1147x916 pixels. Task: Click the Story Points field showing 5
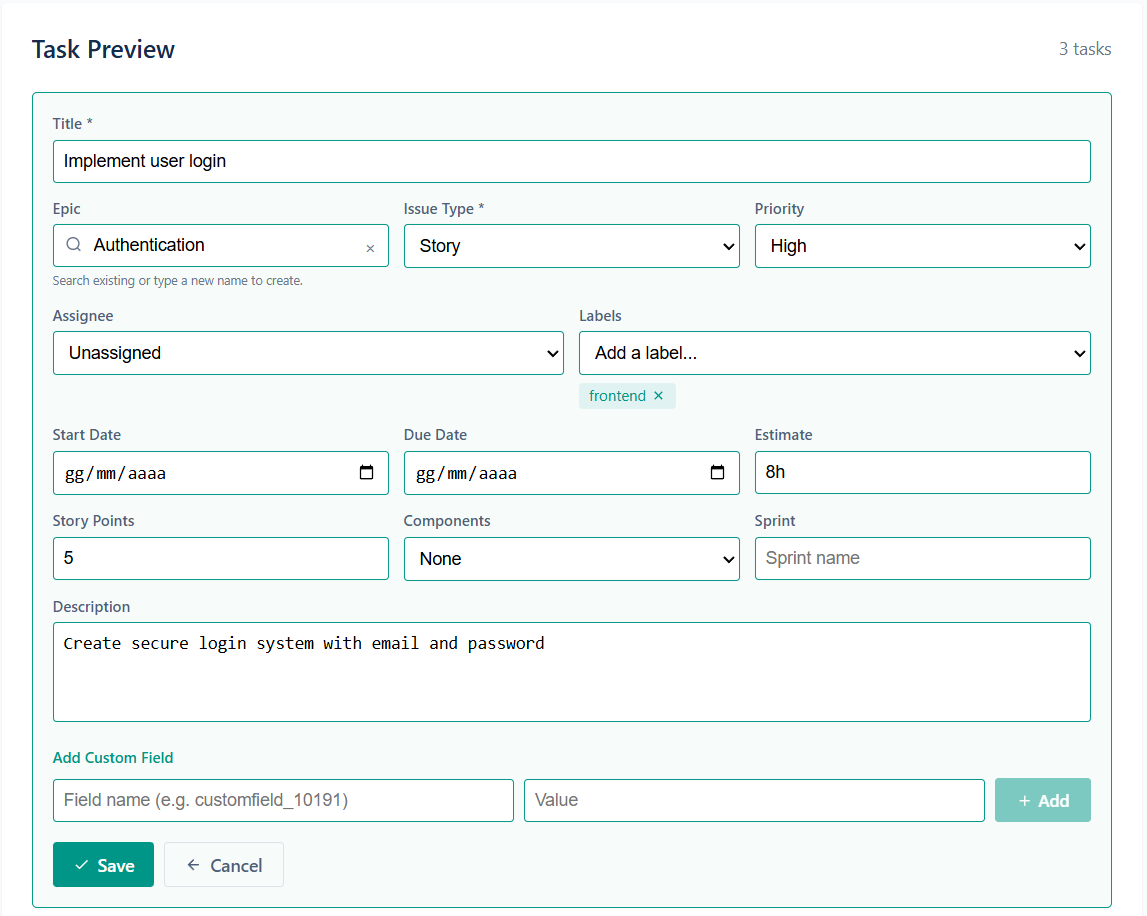tap(220, 558)
